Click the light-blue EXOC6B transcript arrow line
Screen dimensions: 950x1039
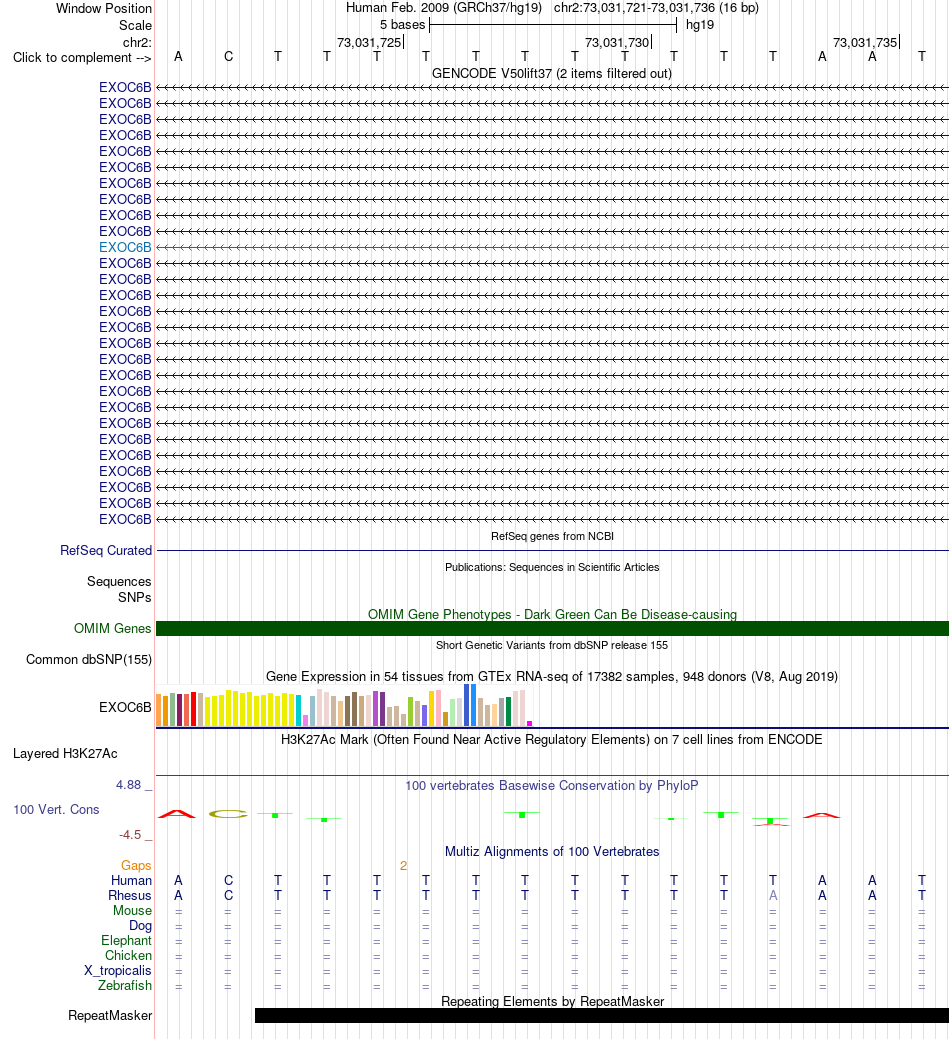click(552, 247)
